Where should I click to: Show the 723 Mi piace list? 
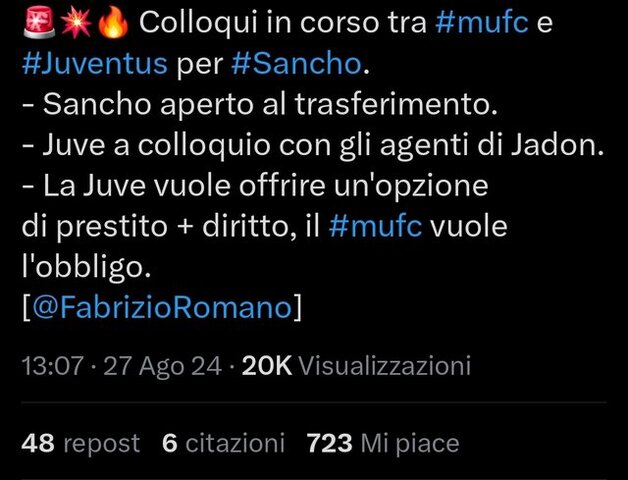382,444
